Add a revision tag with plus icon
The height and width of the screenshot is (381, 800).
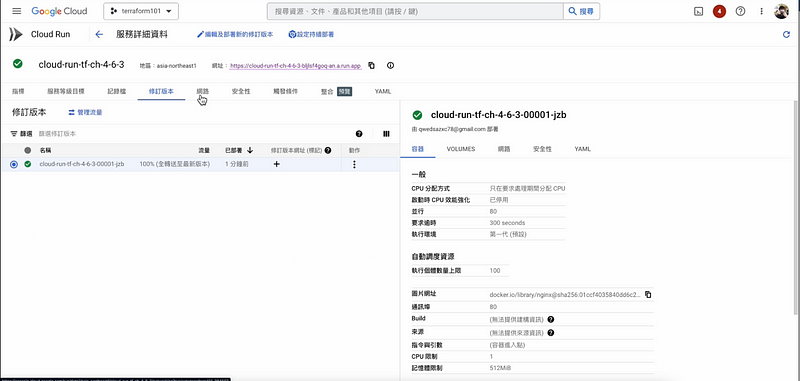click(x=277, y=164)
